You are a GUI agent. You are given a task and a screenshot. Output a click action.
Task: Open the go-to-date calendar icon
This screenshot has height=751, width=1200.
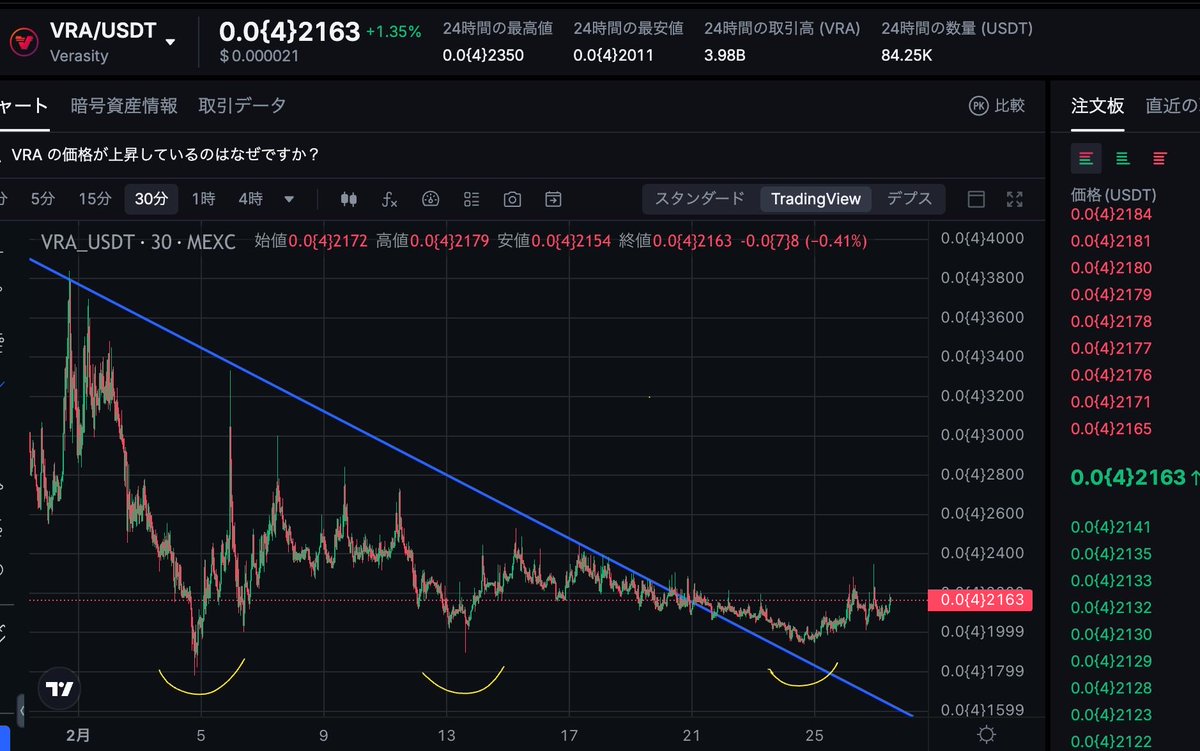point(552,199)
